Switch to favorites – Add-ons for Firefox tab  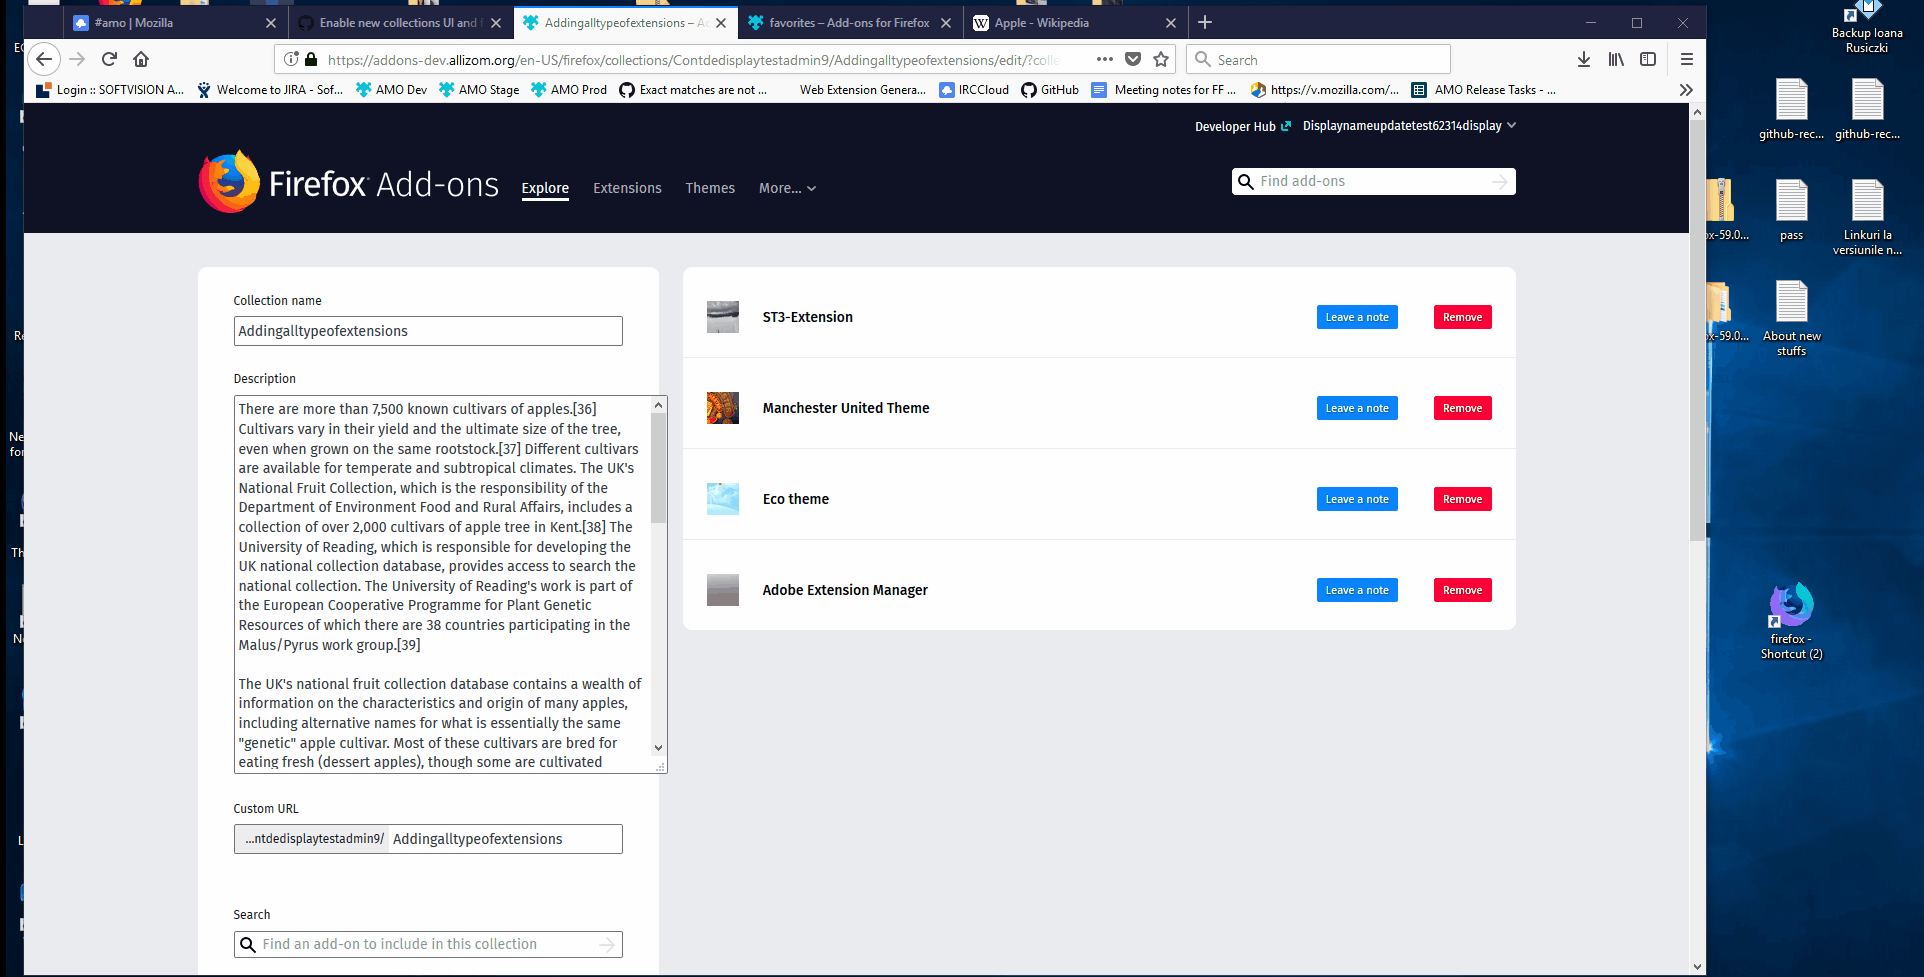[x=849, y=22]
